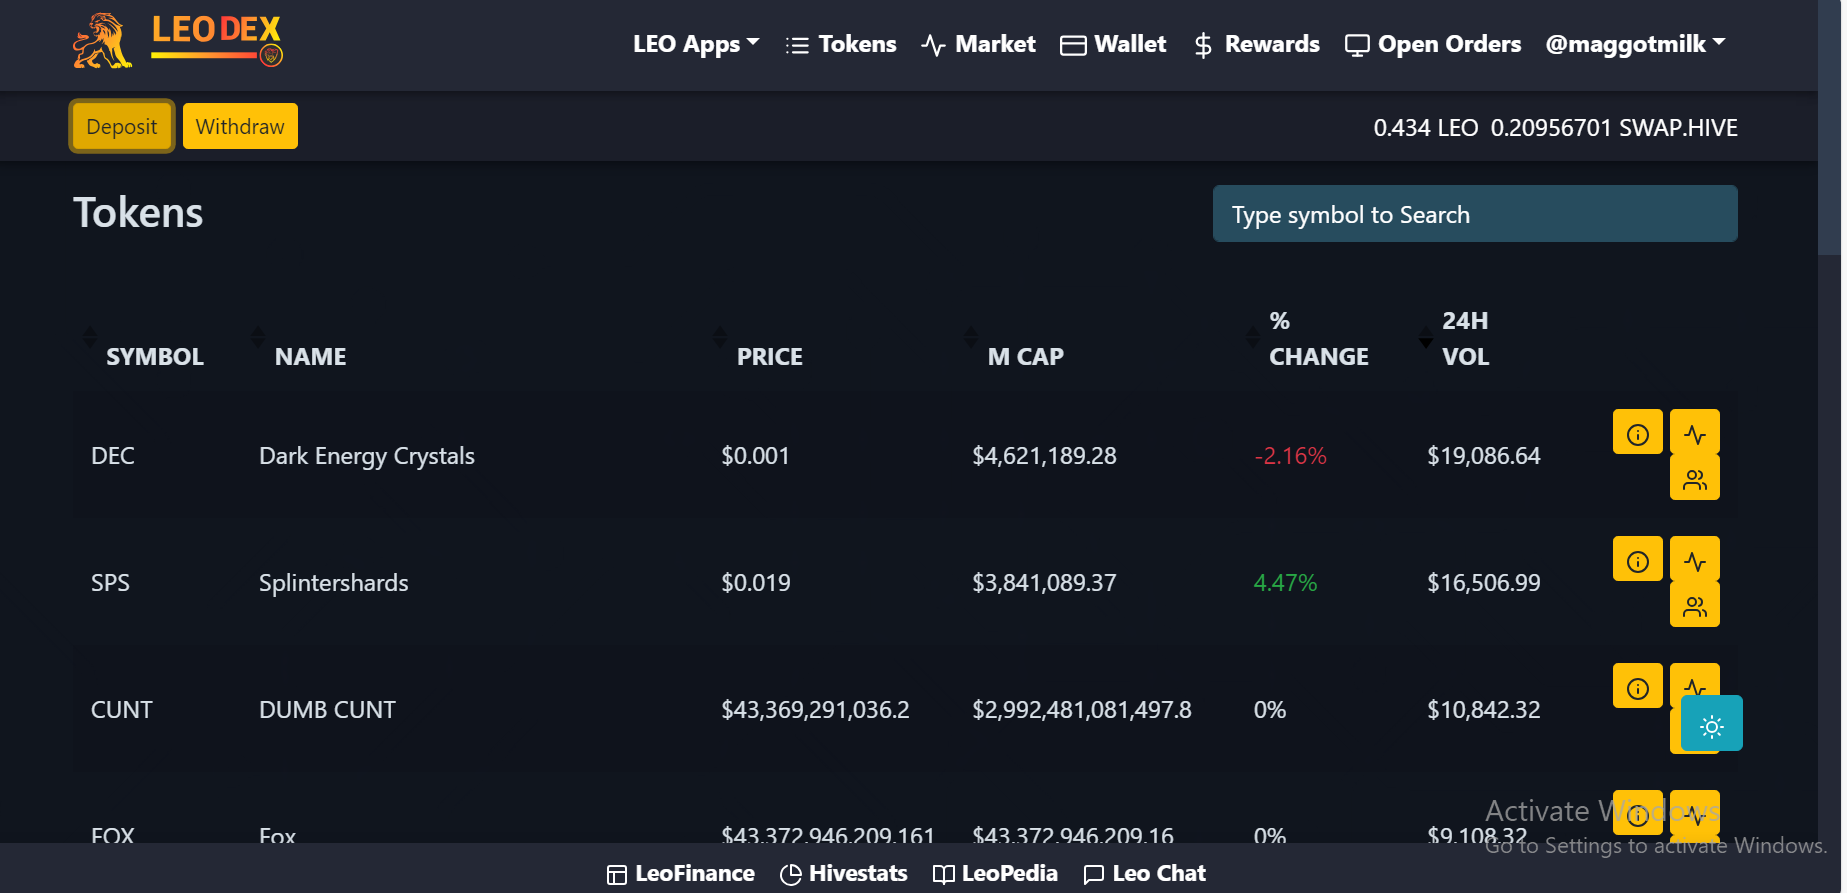Sort the table by 24H VOL column
Image resolution: width=1847 pixels, height=893 pixels.
1465,339
